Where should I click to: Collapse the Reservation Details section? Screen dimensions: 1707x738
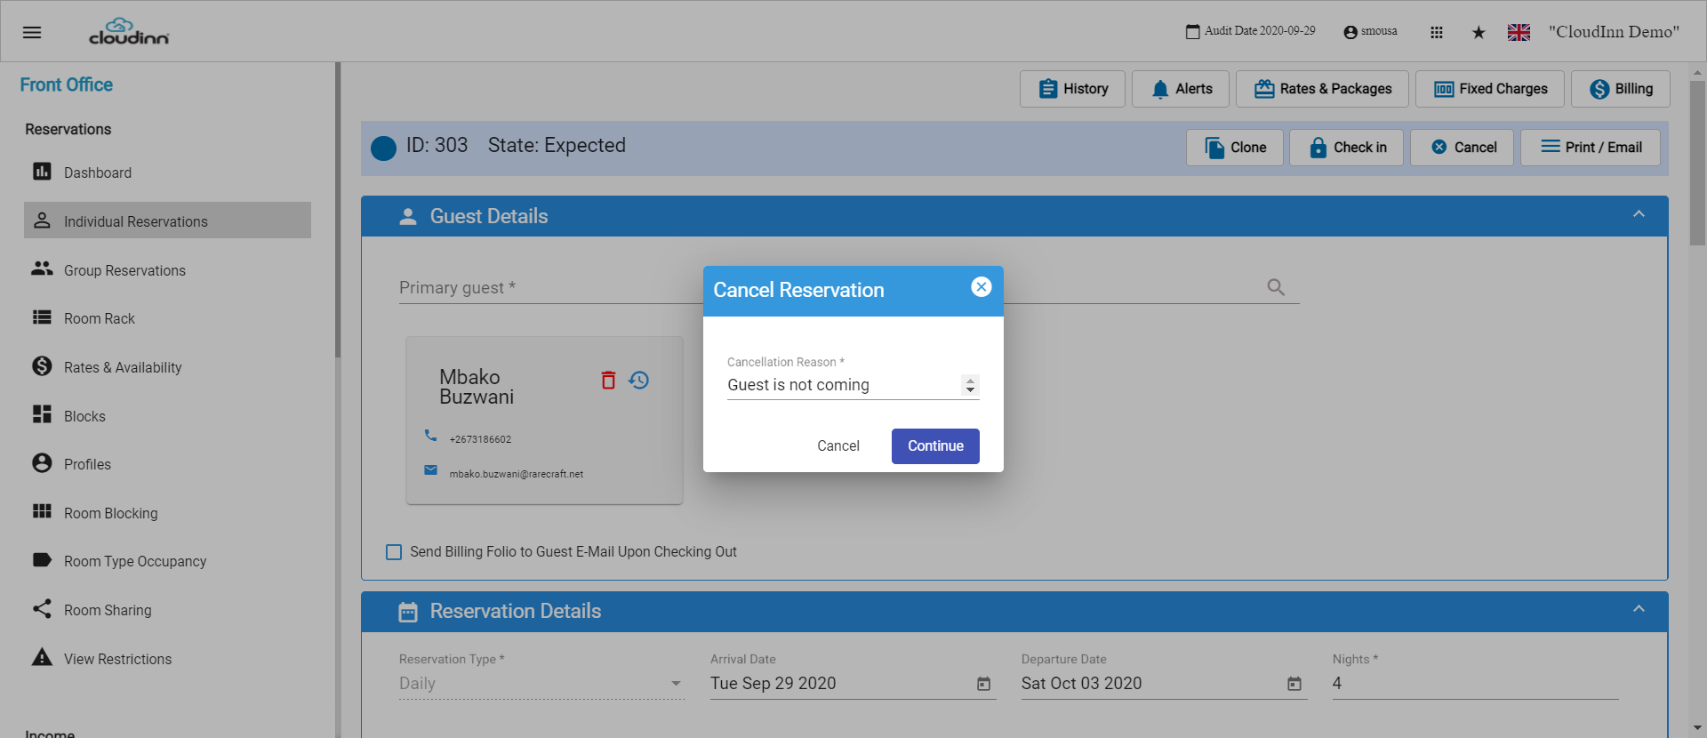click(1639, 609)
